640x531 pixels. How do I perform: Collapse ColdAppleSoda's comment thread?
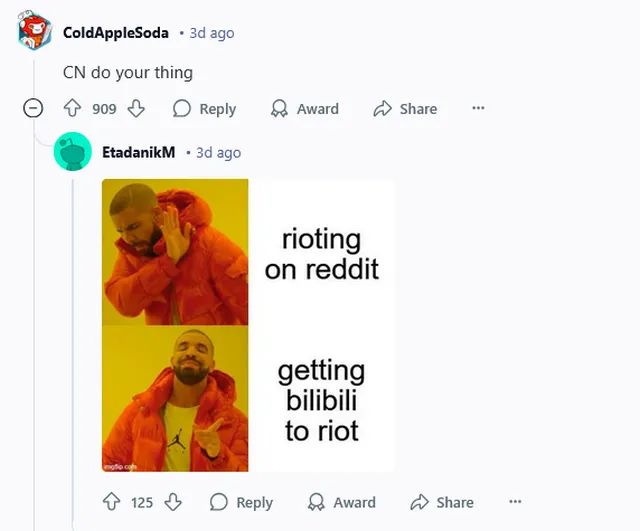33,109
